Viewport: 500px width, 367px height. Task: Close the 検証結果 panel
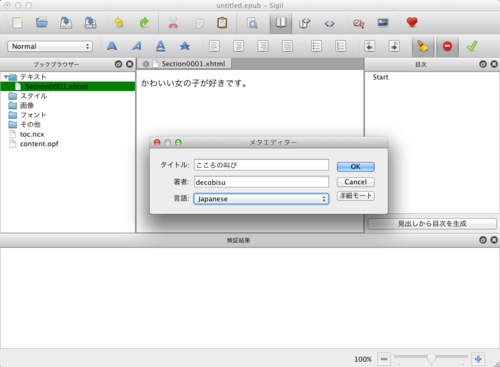pyautogui.click(x=494, y=240)
